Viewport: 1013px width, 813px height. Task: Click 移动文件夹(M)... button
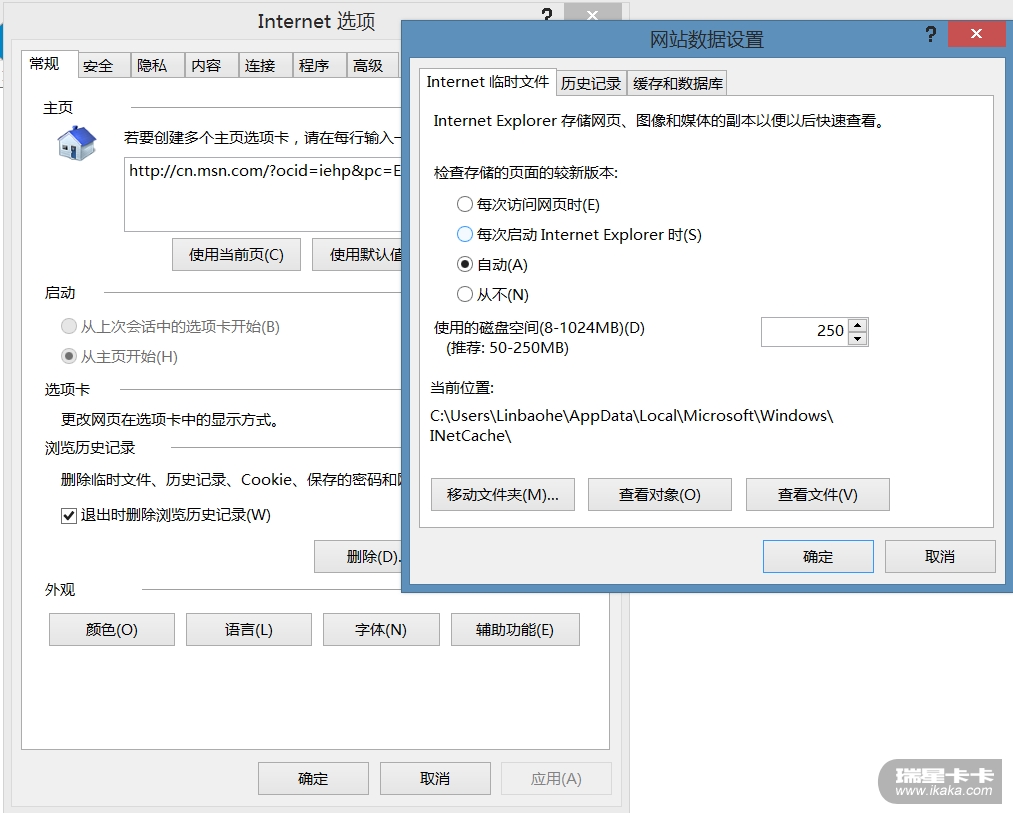tap(503, 494)
